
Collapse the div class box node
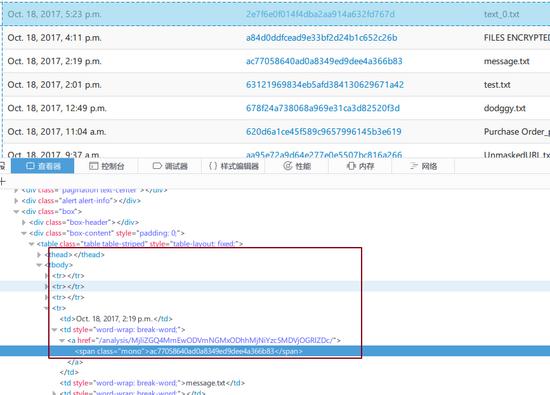tap(16, 212)
